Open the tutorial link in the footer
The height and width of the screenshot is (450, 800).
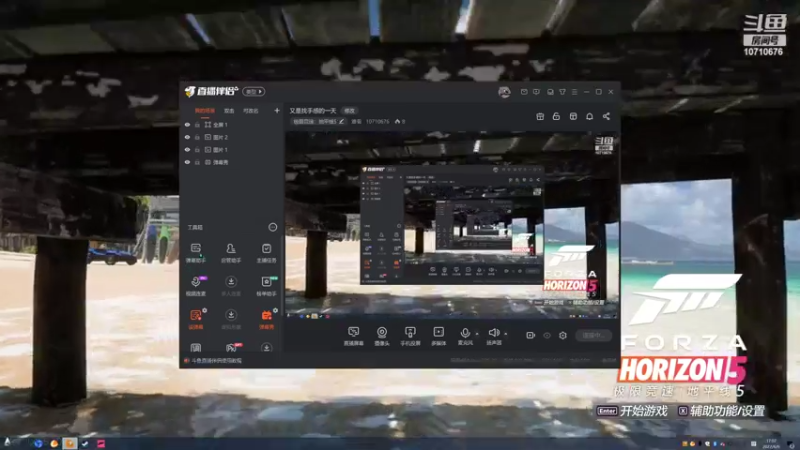pos(217,361)
